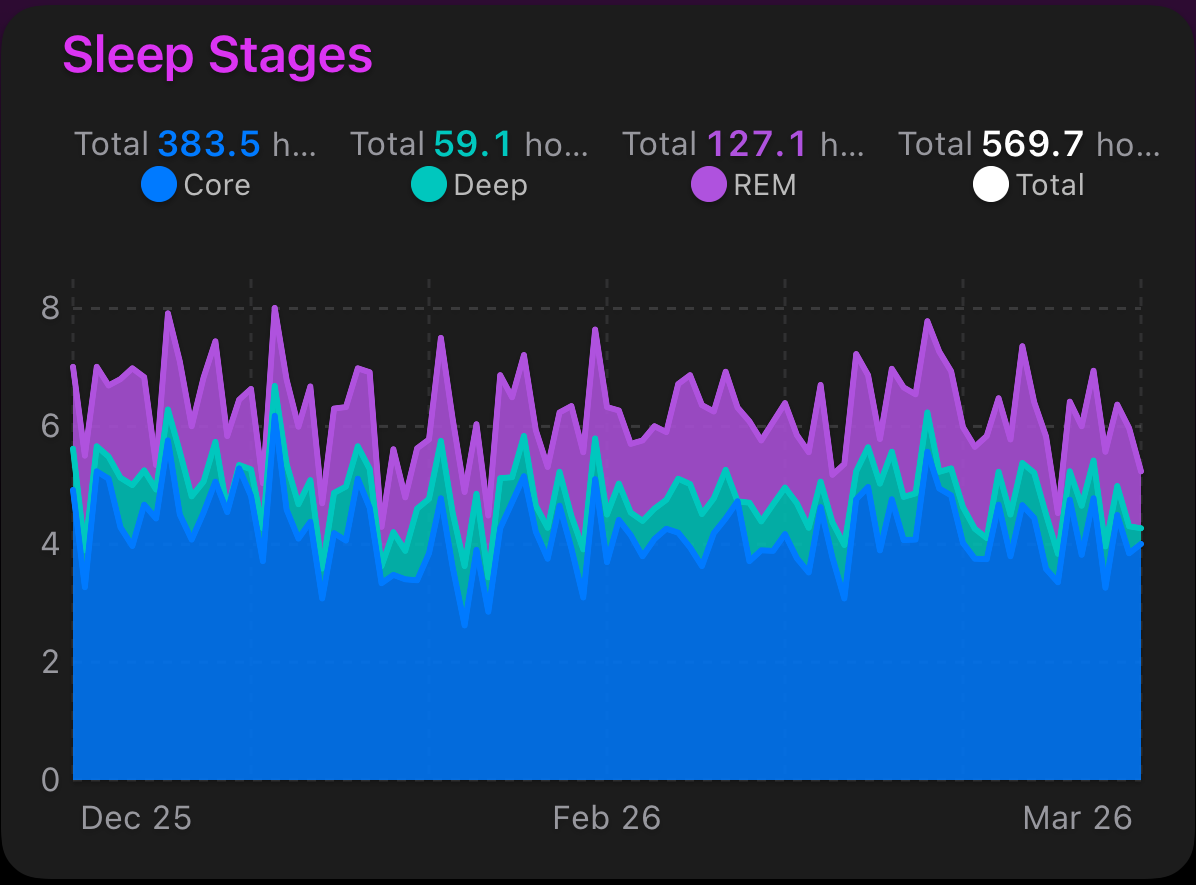Click the Sleep Stages chart title

point(219,56)
